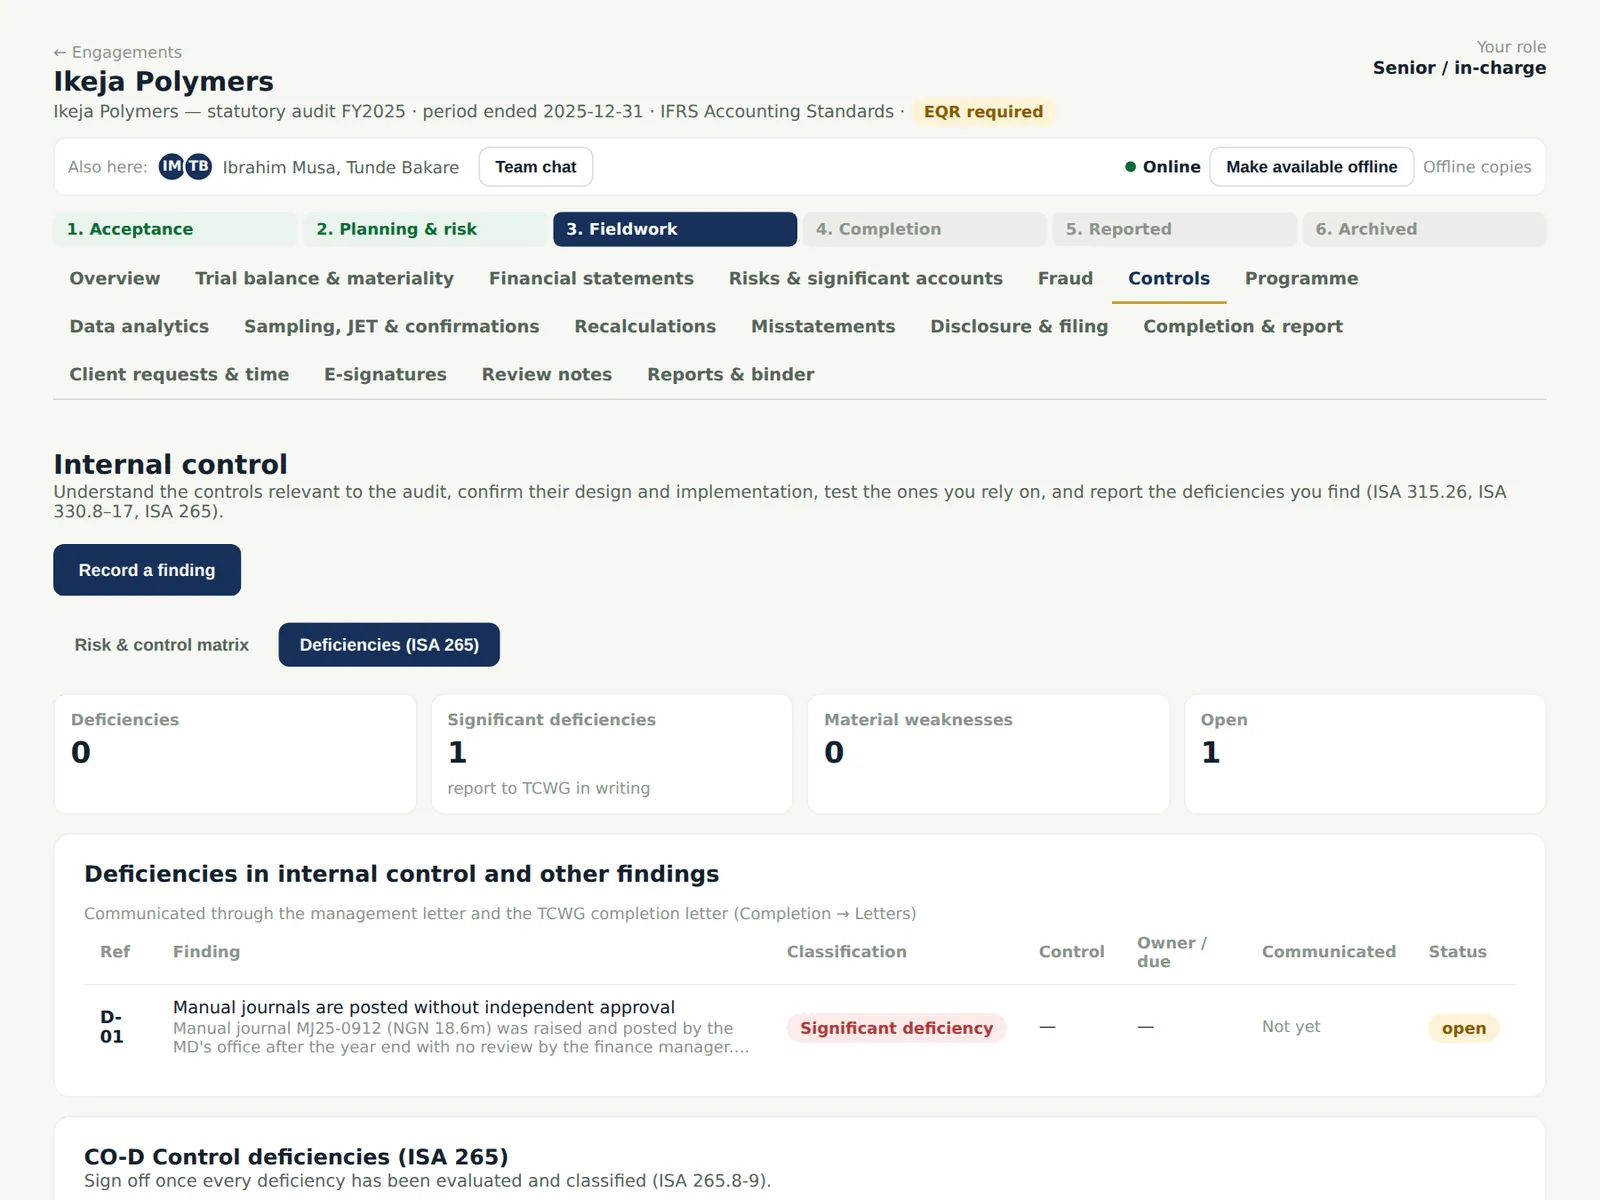The image size is (1600, 1200).
Task: Select the 4. Completion stage
Action: coord(924,229)
